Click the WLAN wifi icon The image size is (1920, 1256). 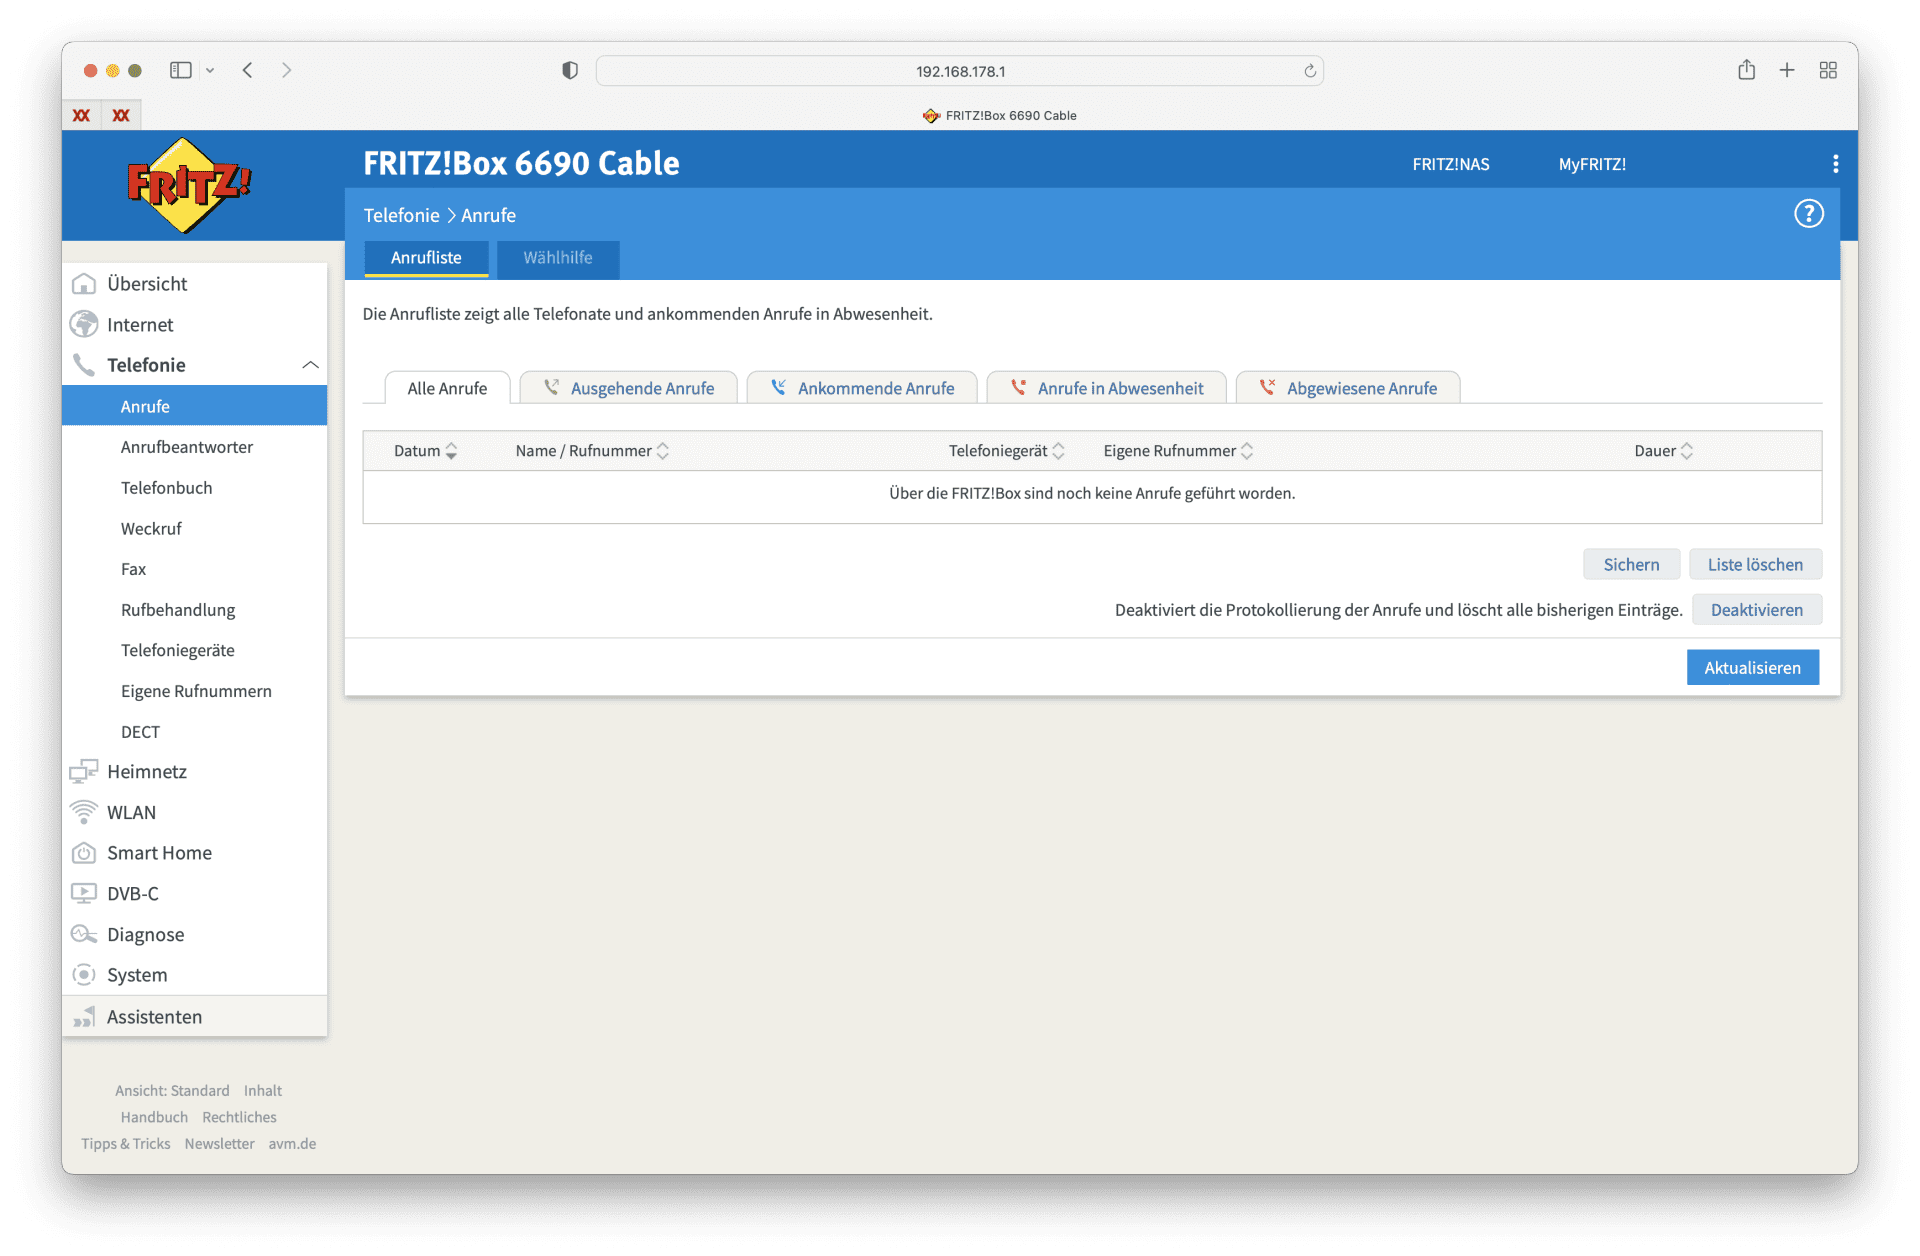point(84,812)
